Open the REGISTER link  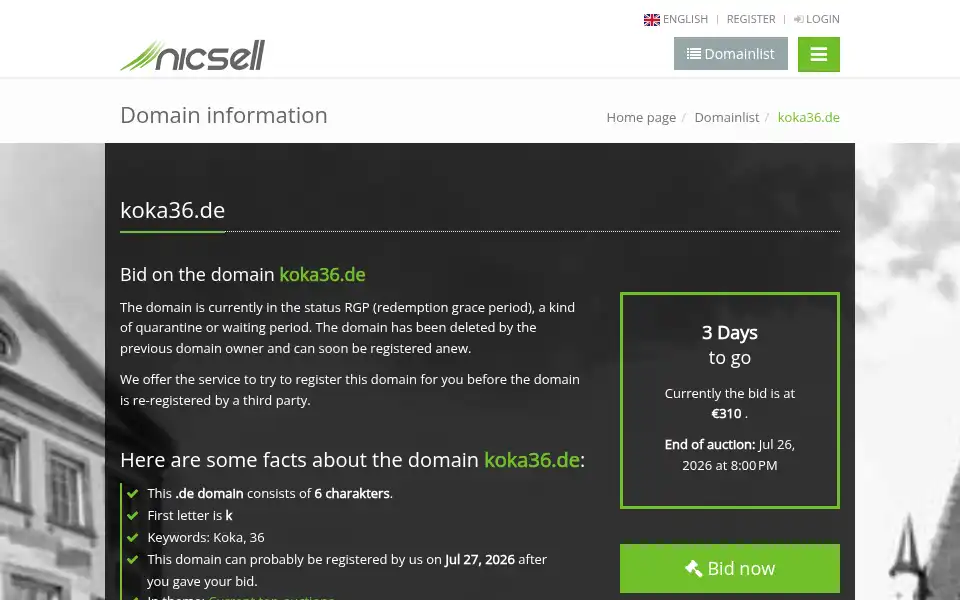pyautogui.click(x=751, y=19)
